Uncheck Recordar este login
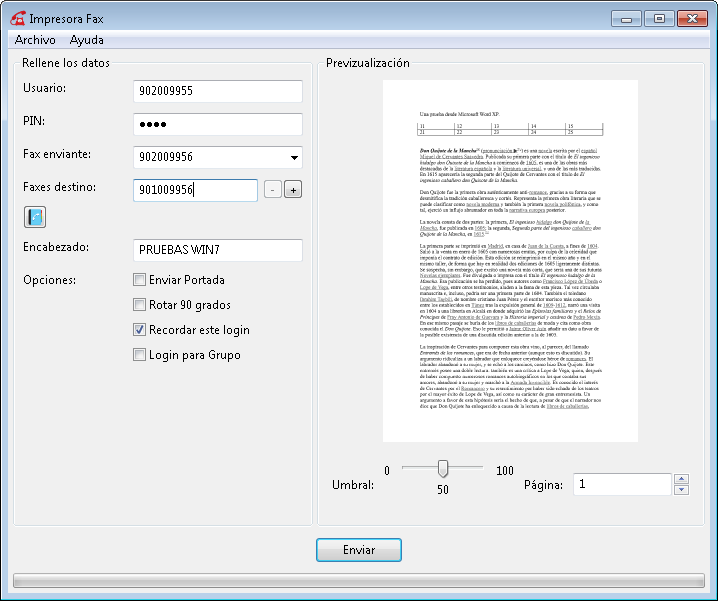 click(x=140, y=330)
